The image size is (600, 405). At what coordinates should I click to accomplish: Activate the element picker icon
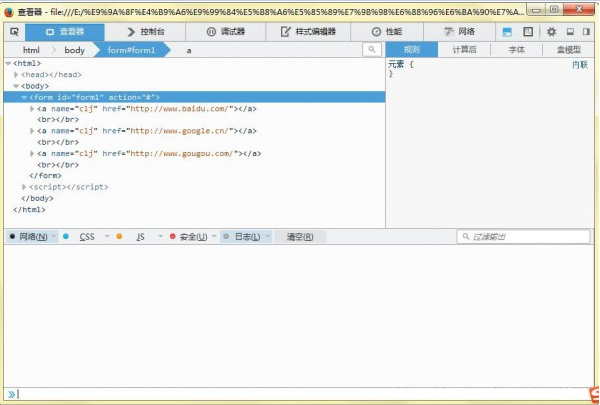[14, 32]
